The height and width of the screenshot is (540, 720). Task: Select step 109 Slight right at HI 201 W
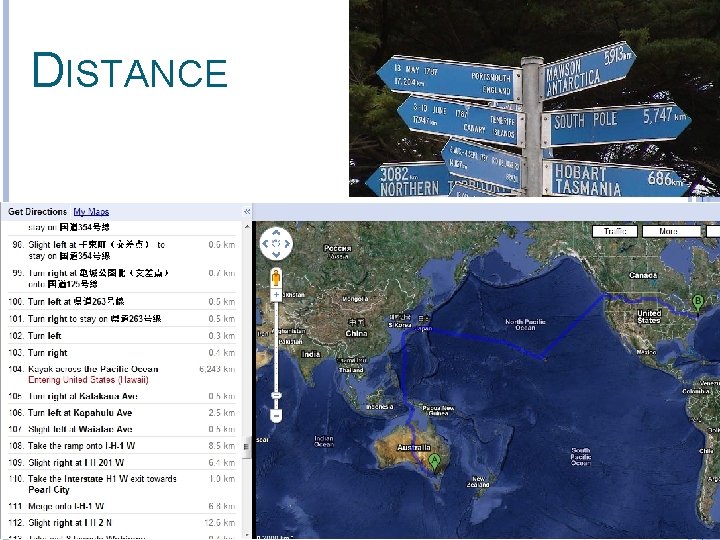tap(122, 462)
